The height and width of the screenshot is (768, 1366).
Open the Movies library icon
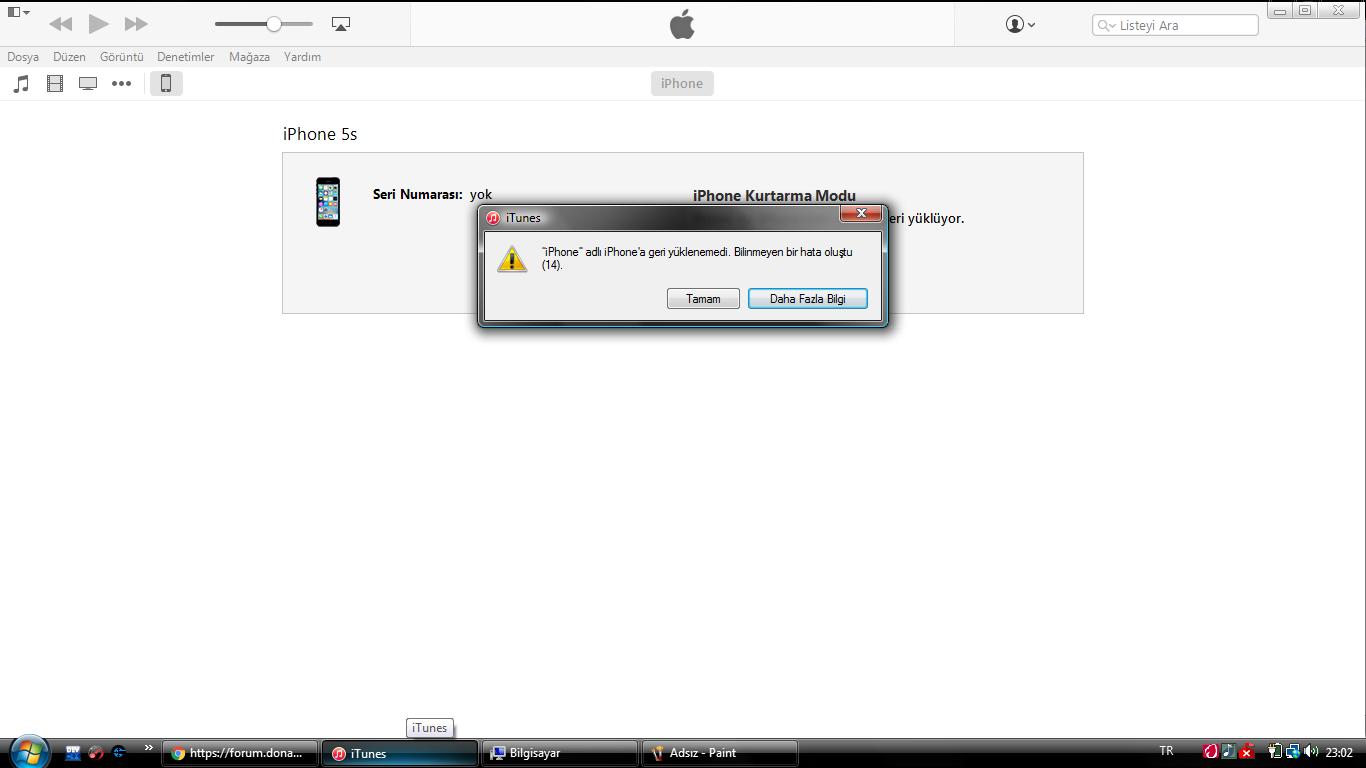pos(55,84)
